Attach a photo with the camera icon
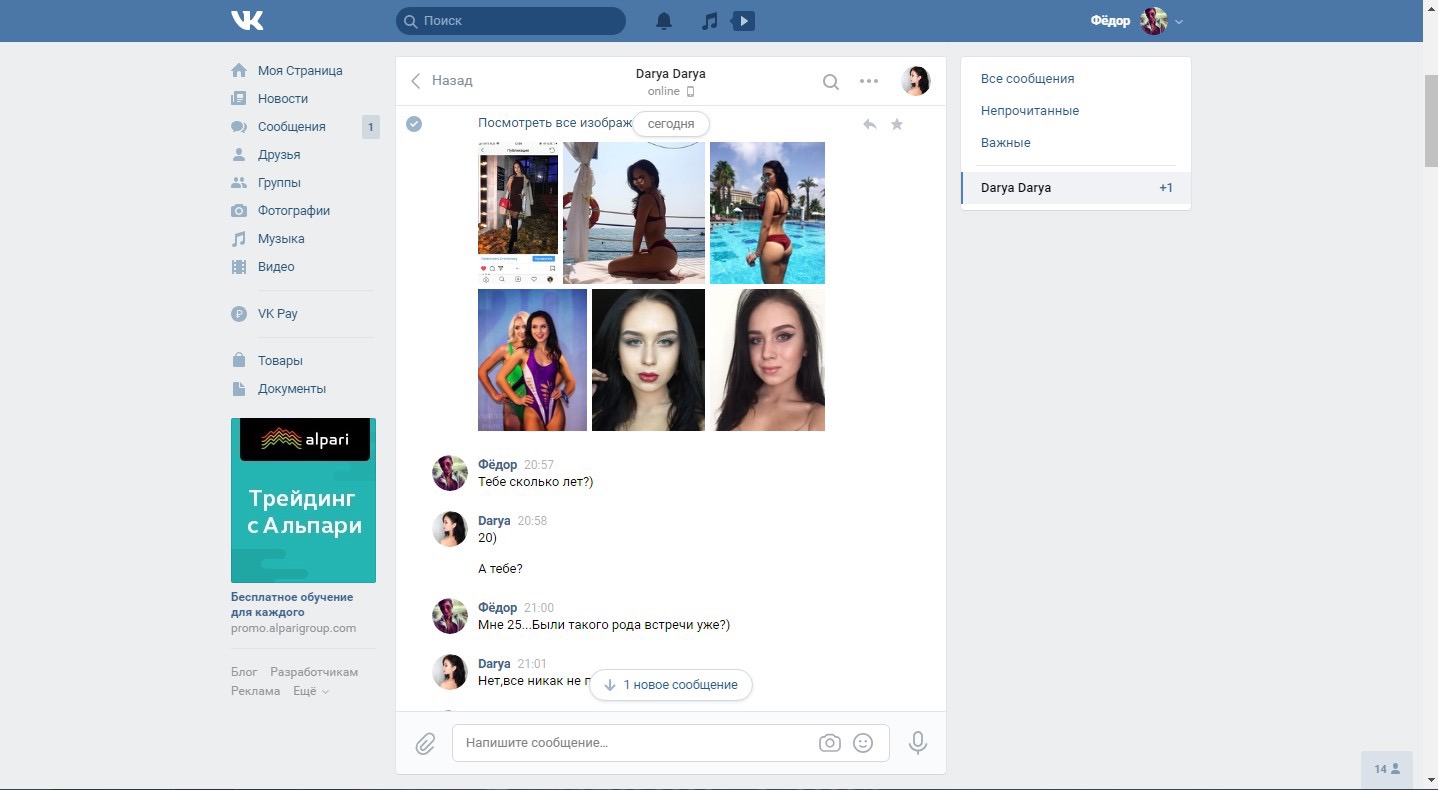The height and width of the screenshot is (790, 1438). pyautogui.click(x=829, y=743)
